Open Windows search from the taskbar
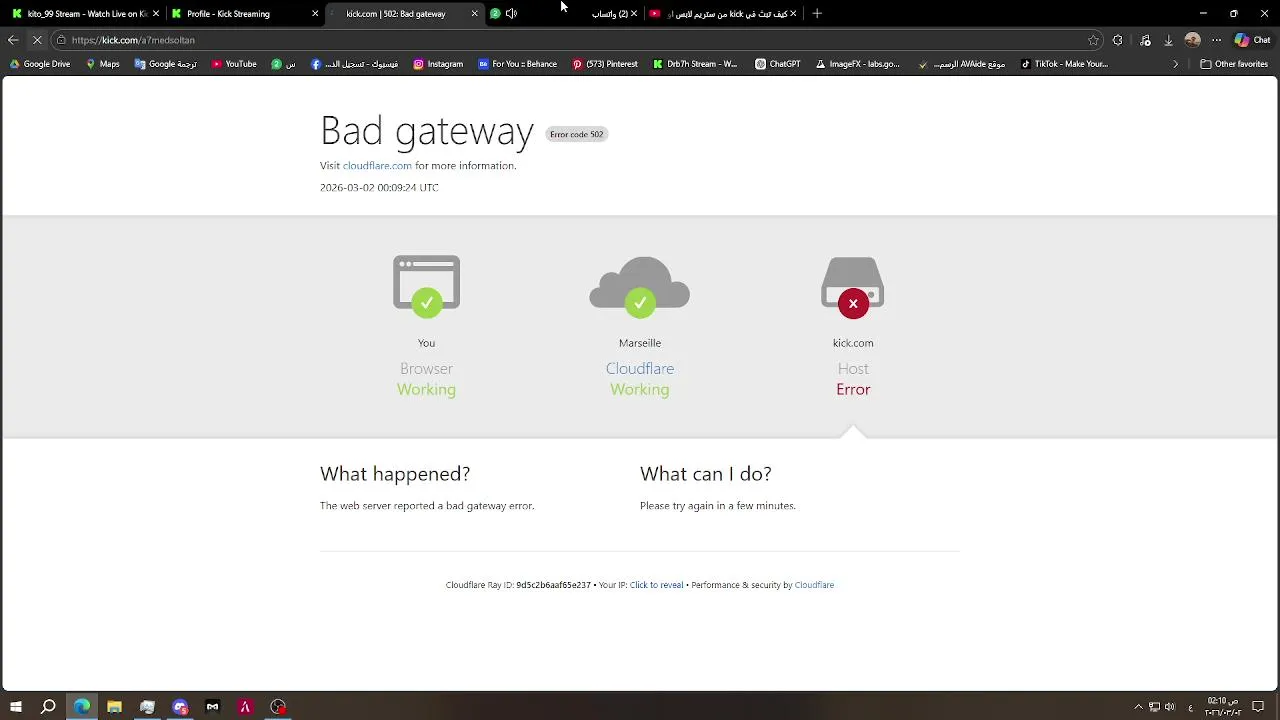This screenshot has width=1280, height=720. point(48,707)
